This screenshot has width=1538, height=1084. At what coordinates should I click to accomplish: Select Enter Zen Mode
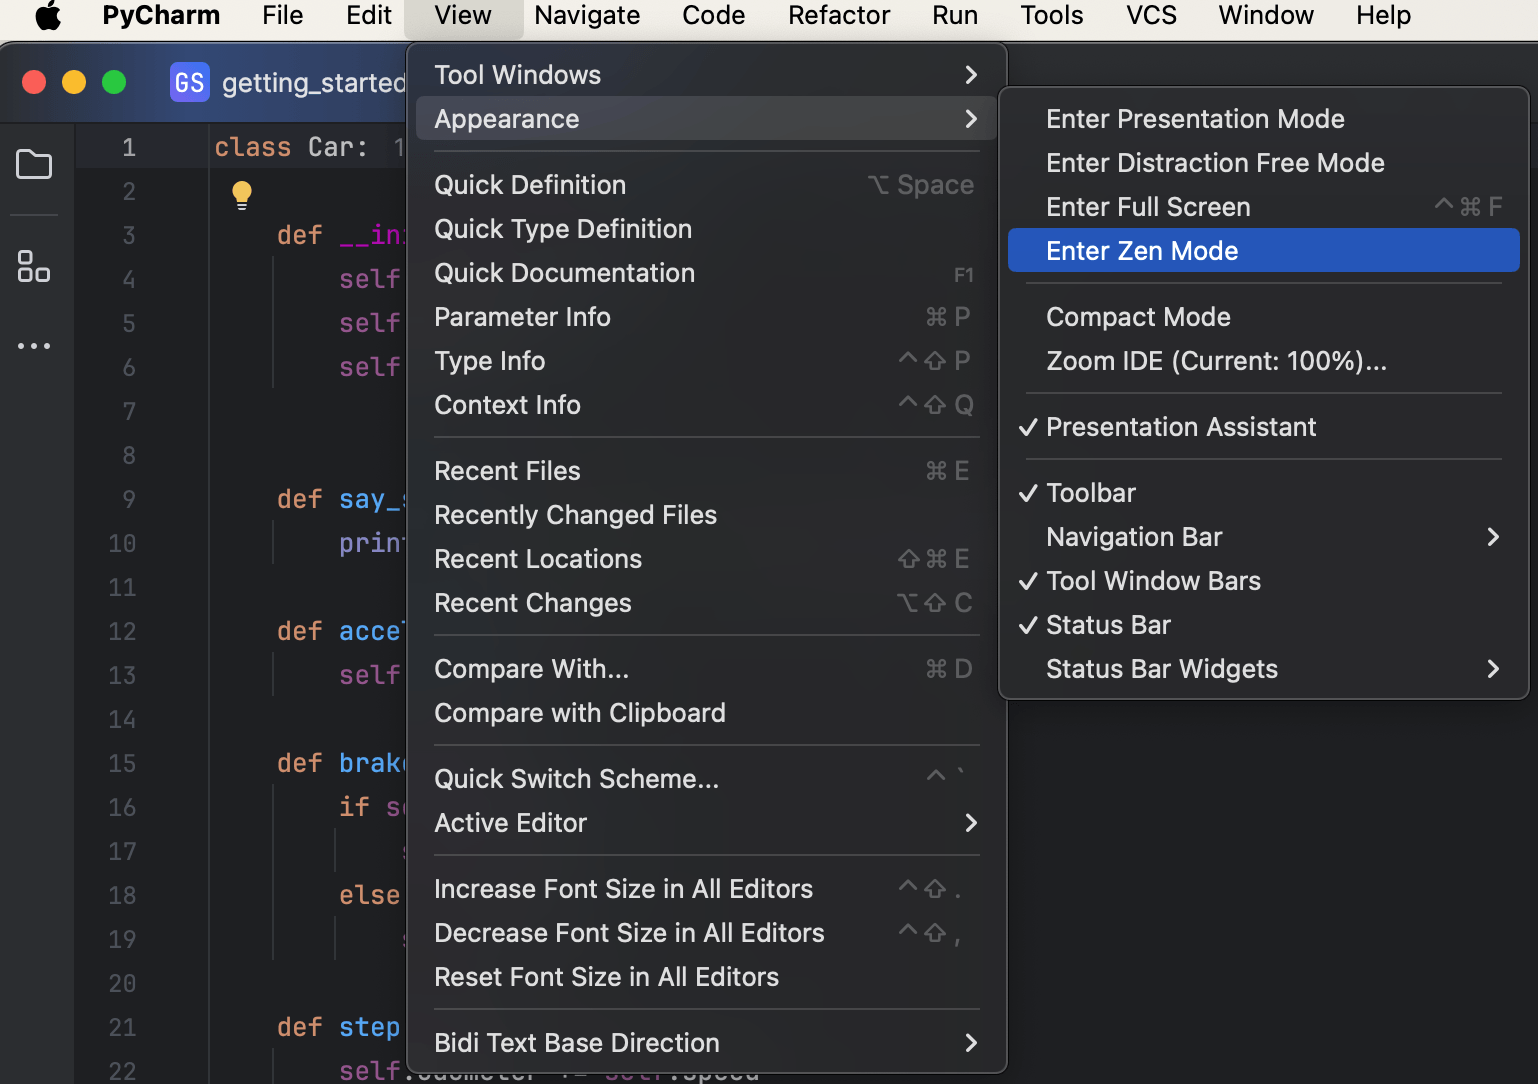coord(1141,251)
